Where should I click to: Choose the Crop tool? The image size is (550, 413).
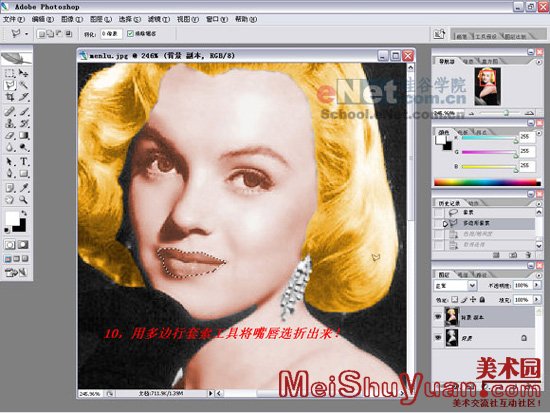click(10, 97)
